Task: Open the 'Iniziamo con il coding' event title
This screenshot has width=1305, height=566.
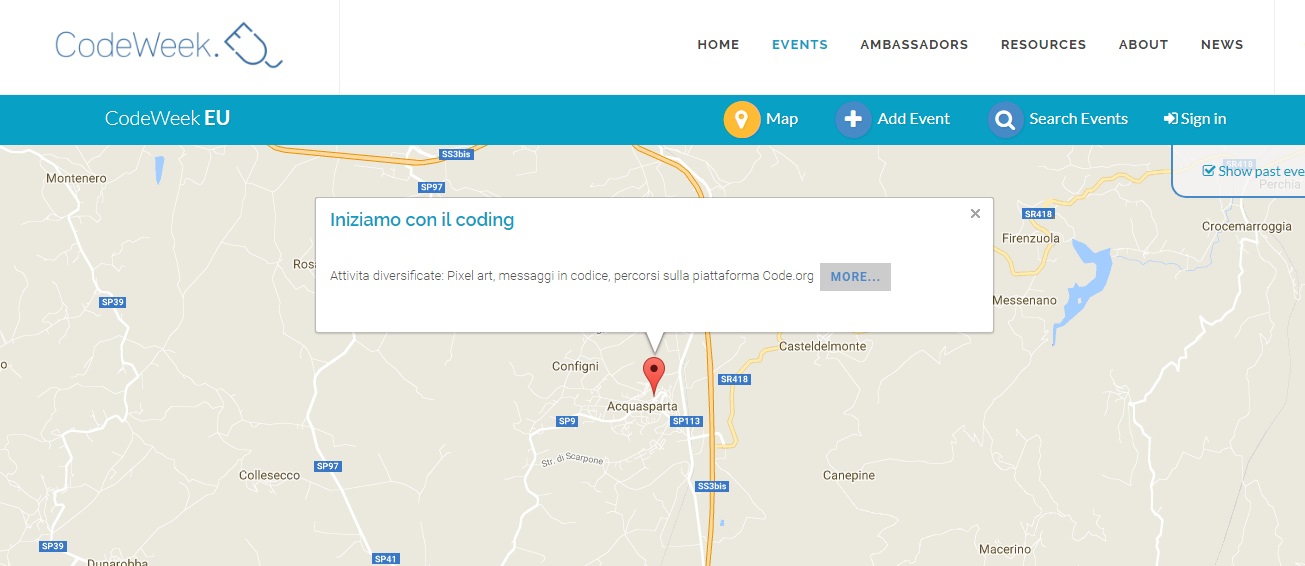Action: coord(422,220)
